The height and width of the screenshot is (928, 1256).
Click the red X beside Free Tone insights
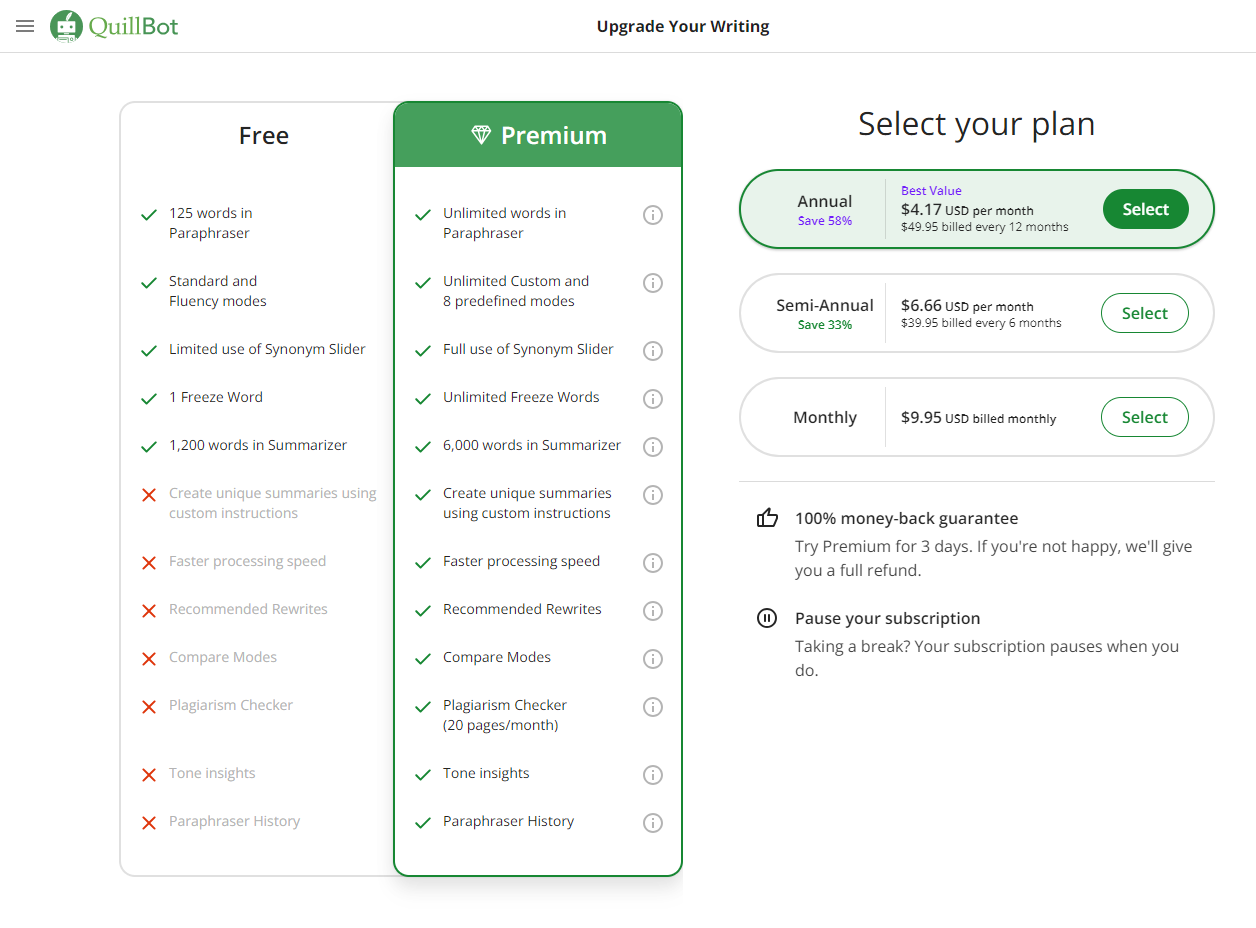pyautogui.click(x=149, y=775)
